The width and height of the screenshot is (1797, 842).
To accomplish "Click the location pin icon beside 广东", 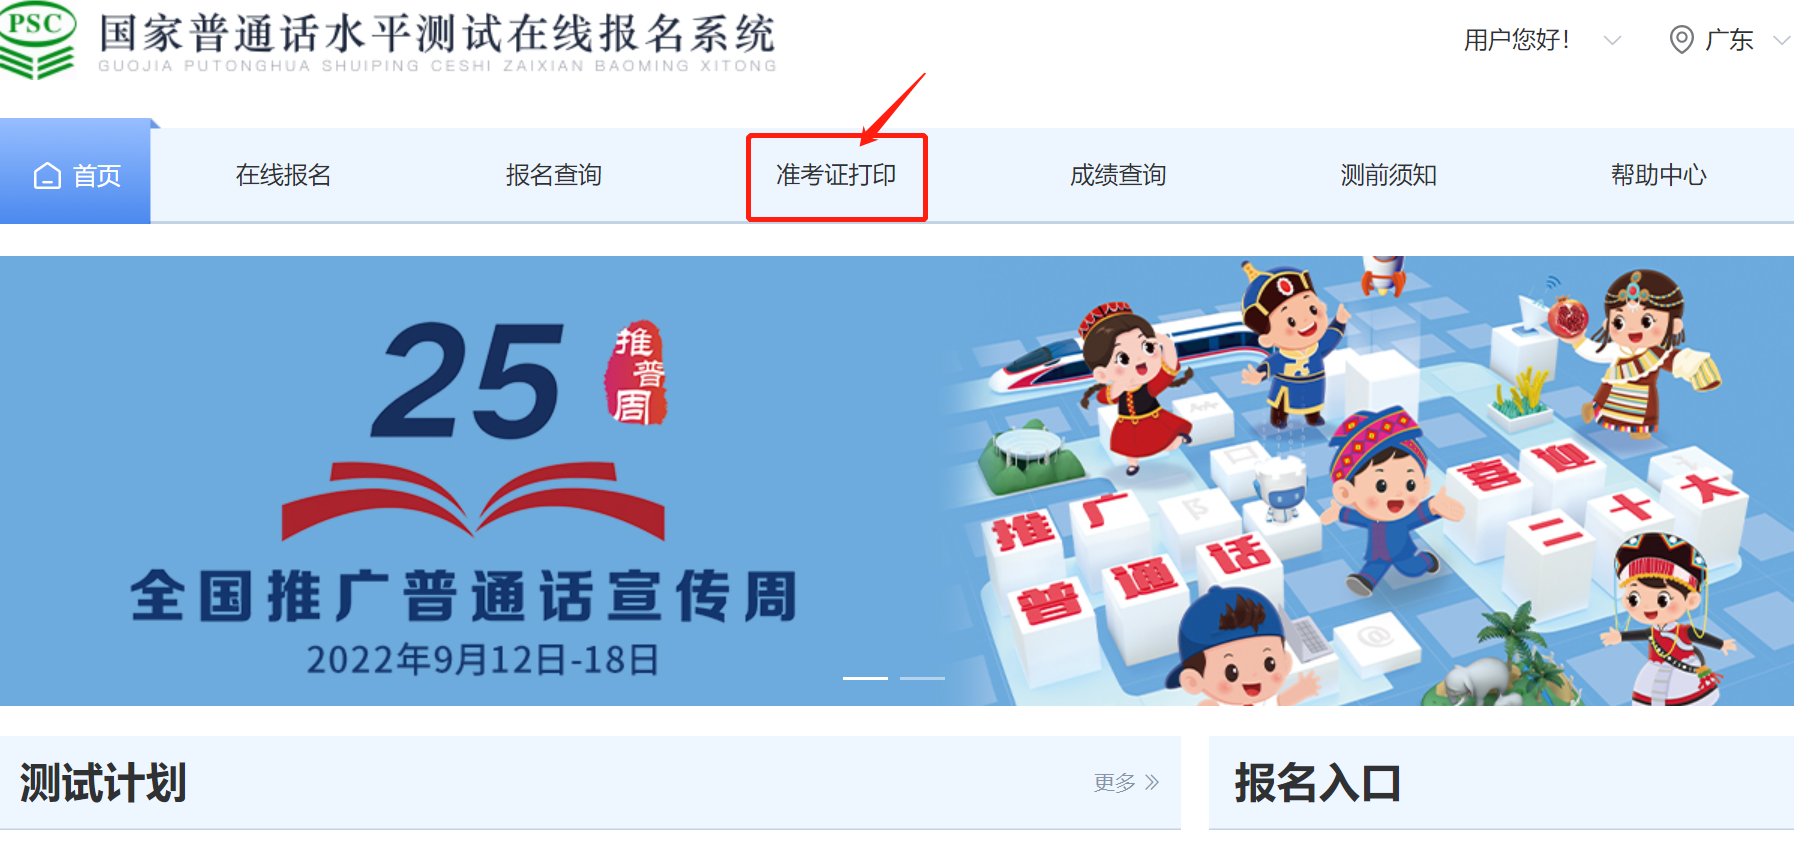I will 1681,40.
